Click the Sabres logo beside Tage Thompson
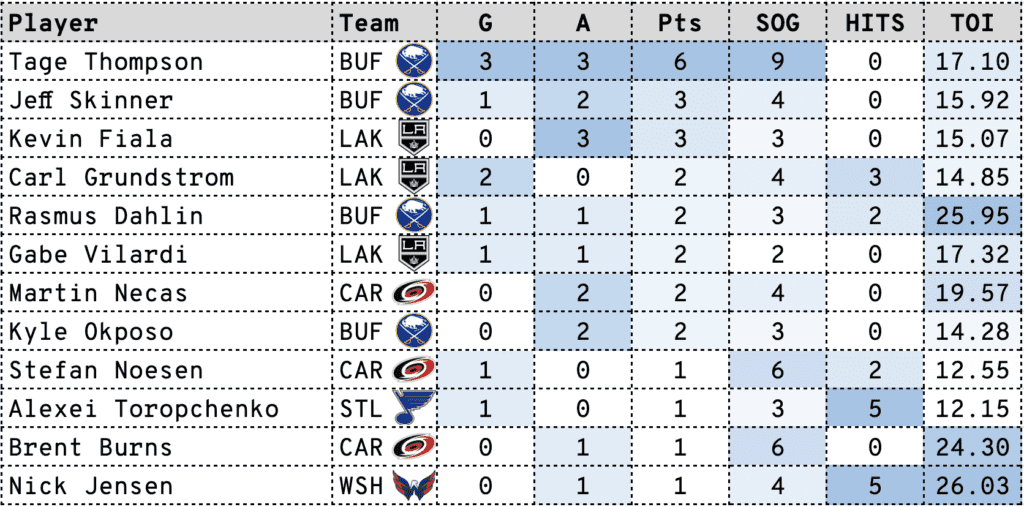This screenshot has height=507, width=1024. (x=413, y=62)
